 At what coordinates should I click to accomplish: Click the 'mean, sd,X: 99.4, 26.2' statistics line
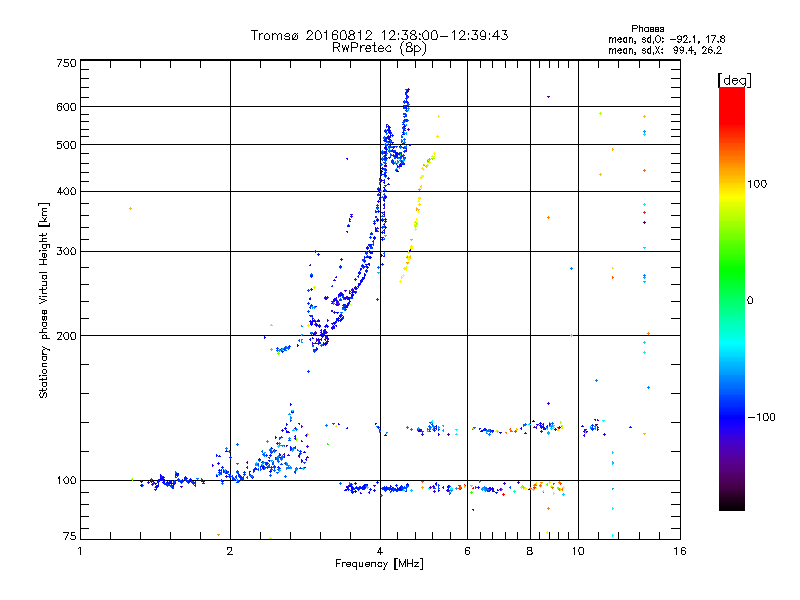(x=665, y=50)
